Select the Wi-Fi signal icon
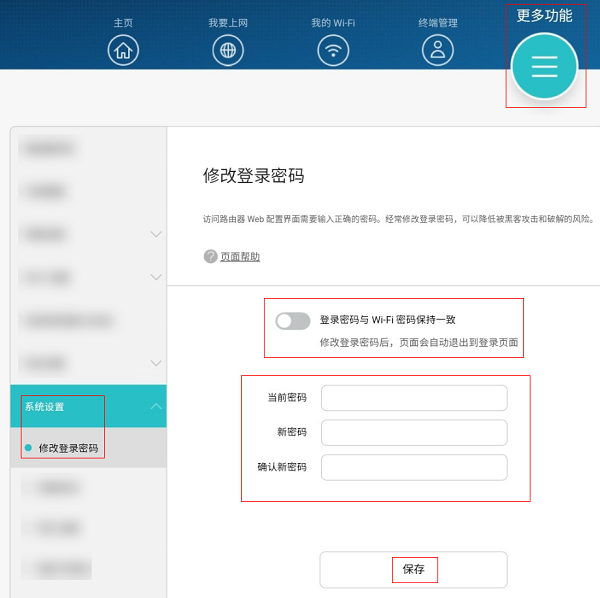Viewport: 600px width, 598px height. [333, 50]
